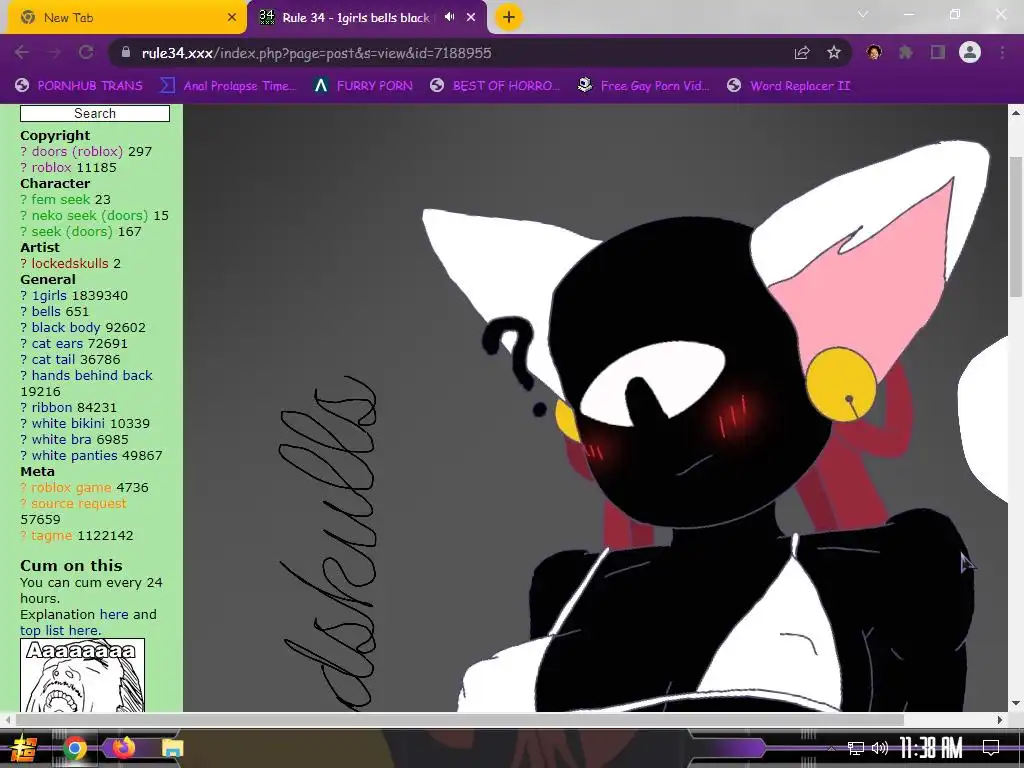
Task: View site information lock icon
Action: (x=126, y=53)
